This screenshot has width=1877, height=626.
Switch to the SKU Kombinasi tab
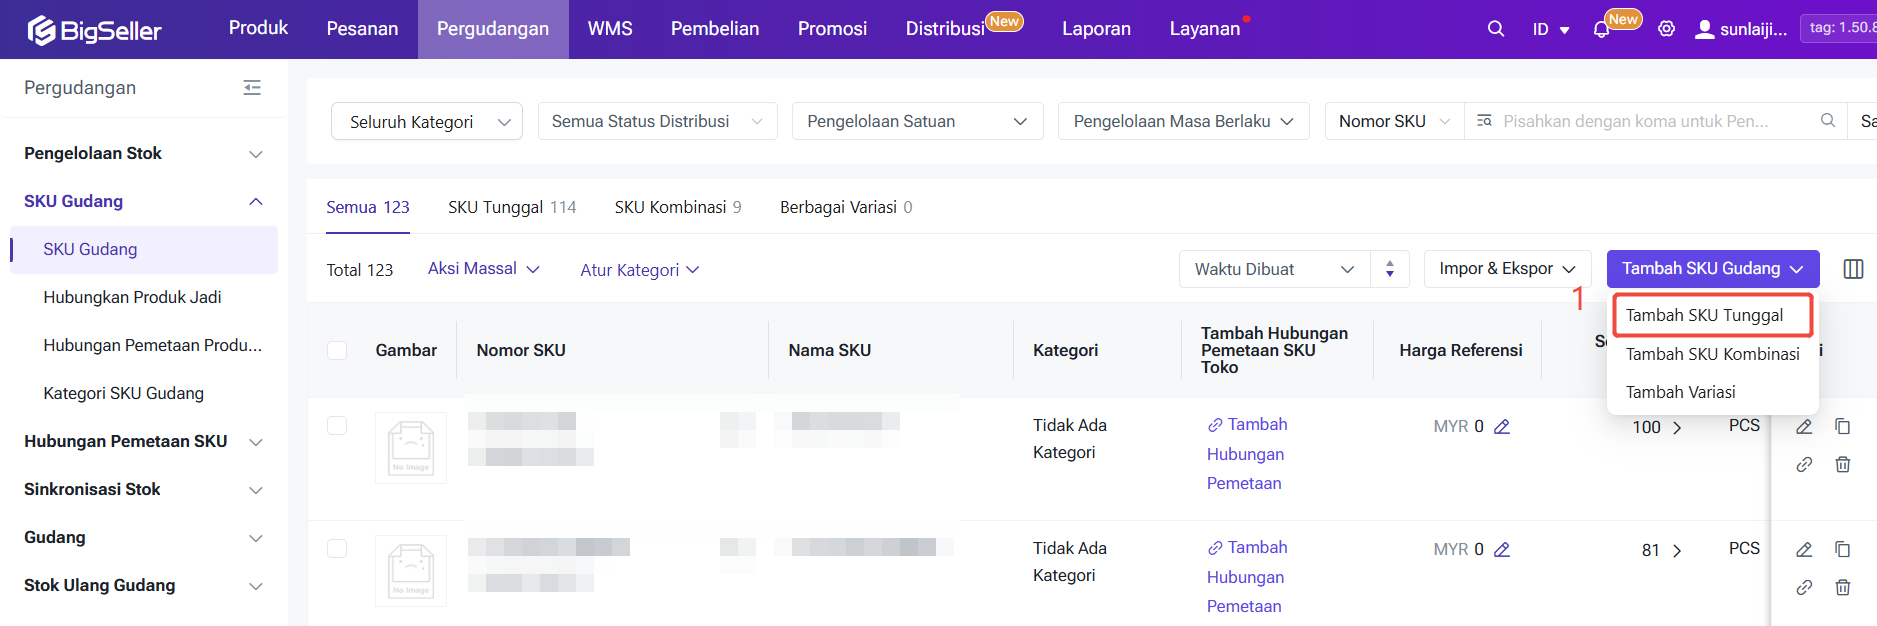[x=677, y=207]
